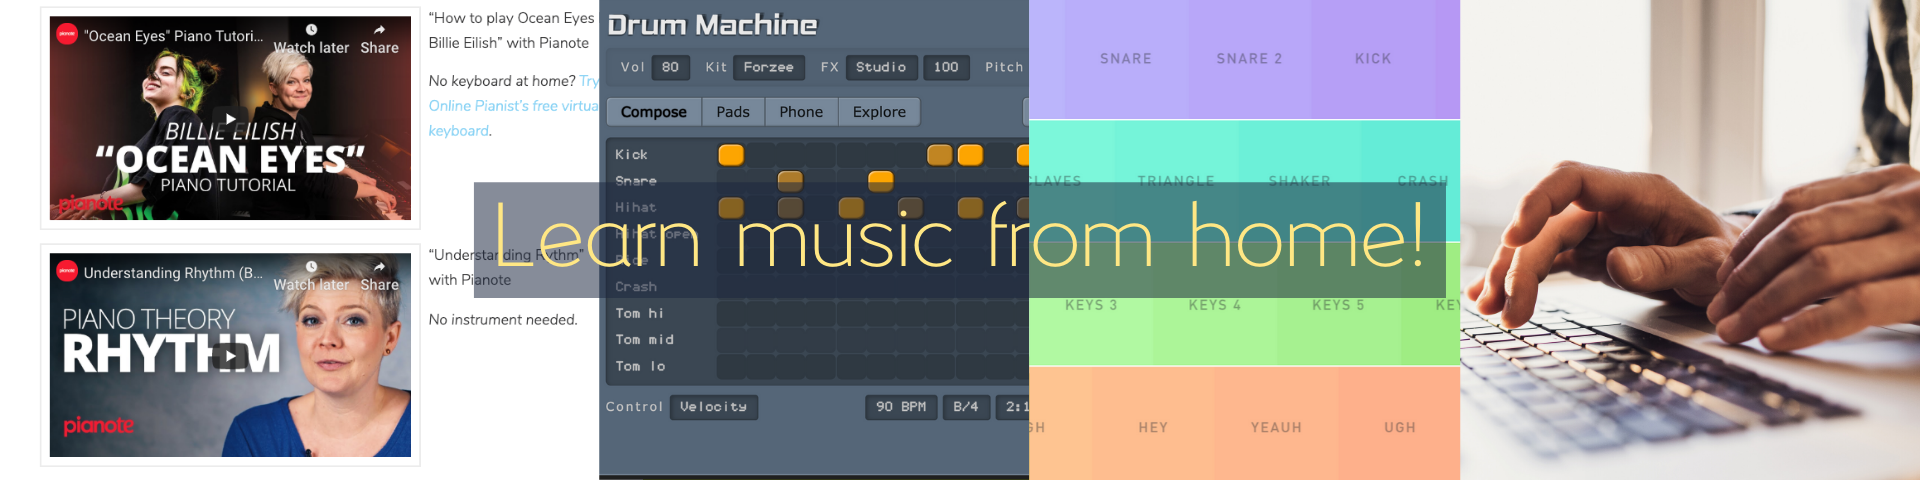Toggle the first active Kick step
The image size is (1920, 480).
click(731, 155)
